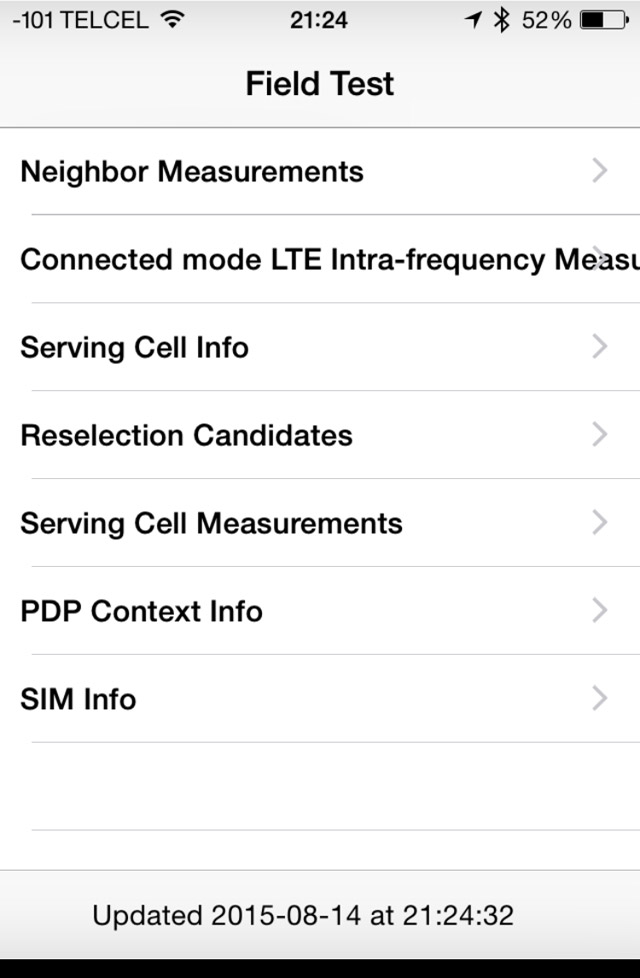Tap the chevron on SIM Info row
Viewport: 640px width, 978px height.
[599, 699]
